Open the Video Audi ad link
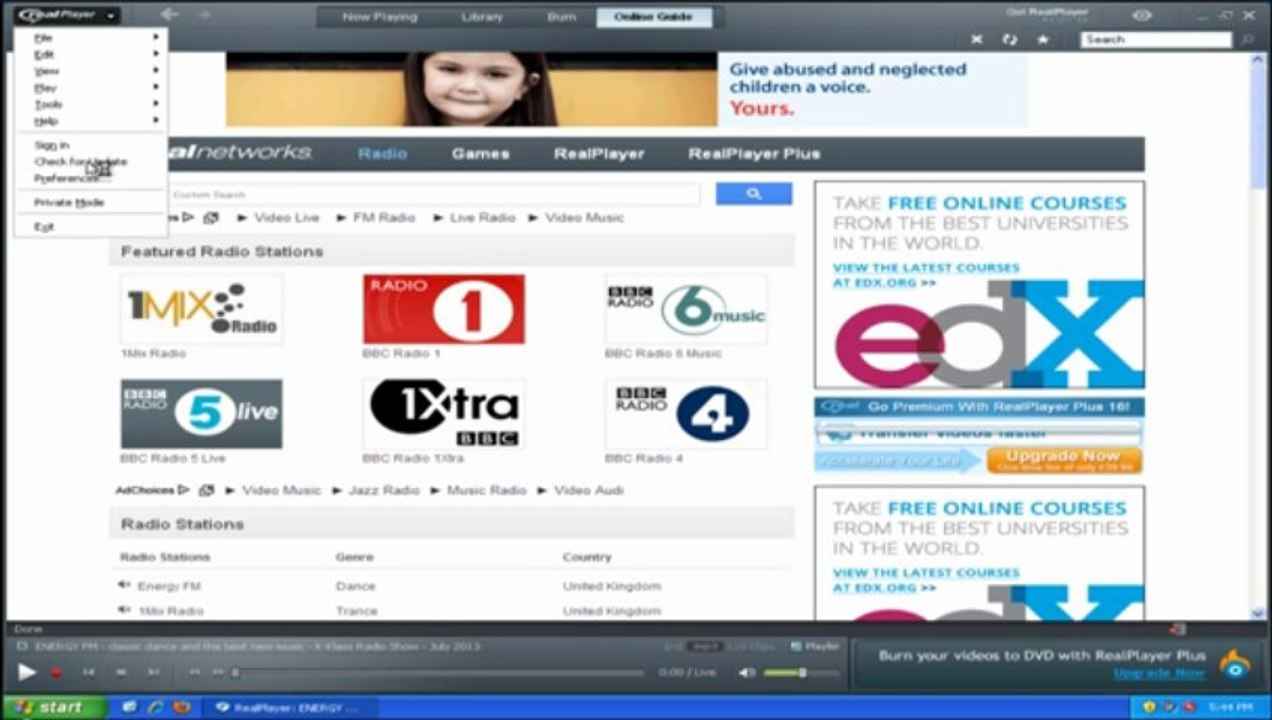Viewport: 1272px width, 720px height. click(x=588, y=490)
